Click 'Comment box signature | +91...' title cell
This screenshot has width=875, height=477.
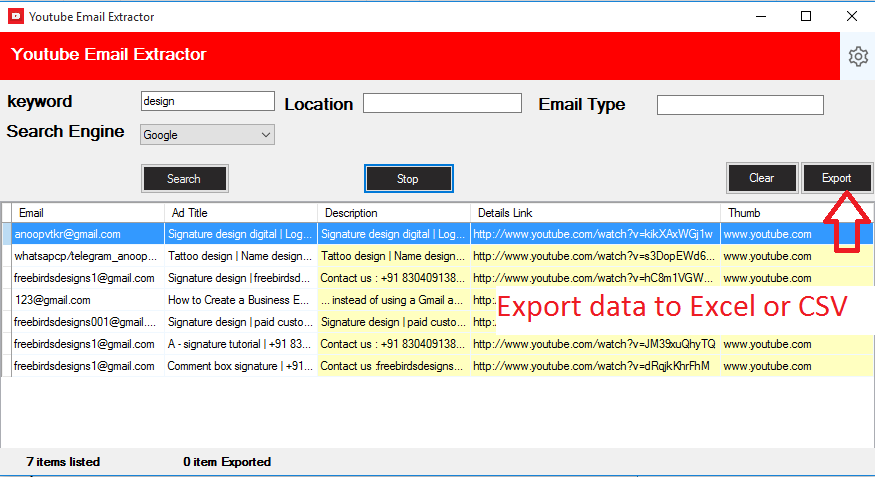(241, 366)
